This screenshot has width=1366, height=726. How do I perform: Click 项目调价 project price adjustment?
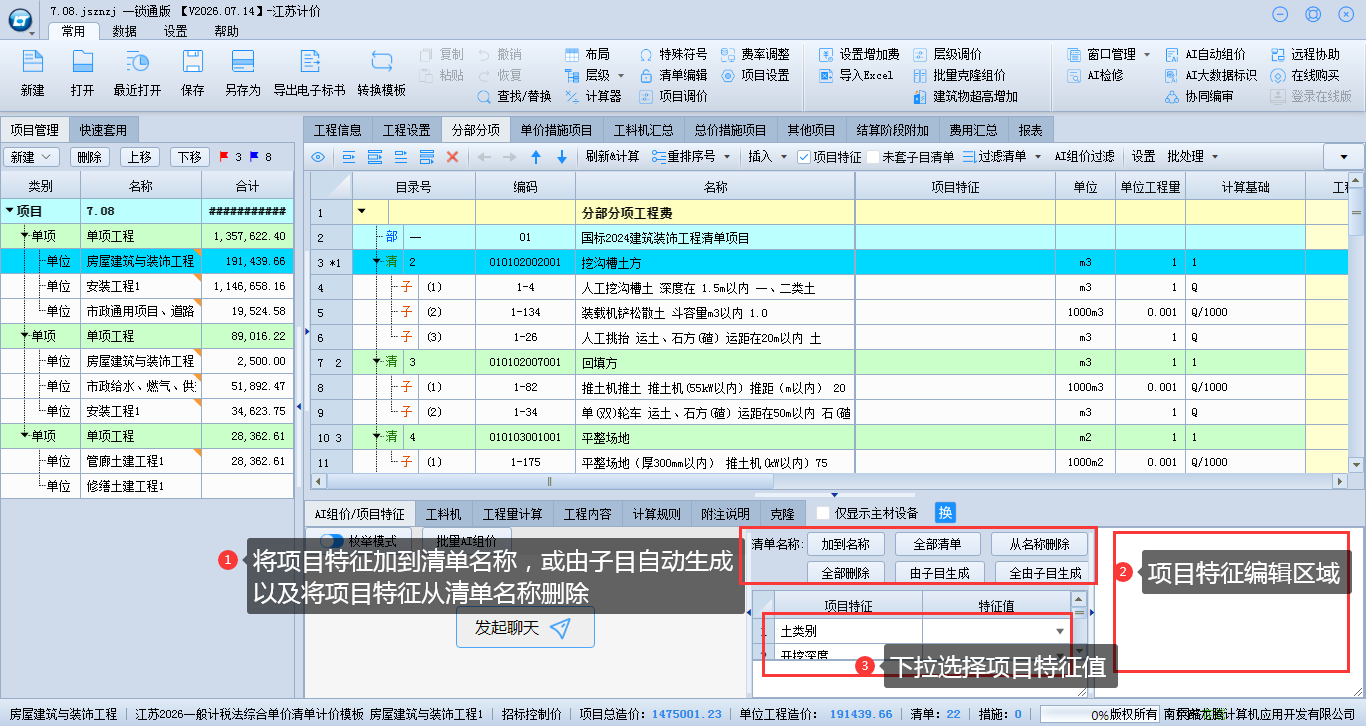coord(673,96)
